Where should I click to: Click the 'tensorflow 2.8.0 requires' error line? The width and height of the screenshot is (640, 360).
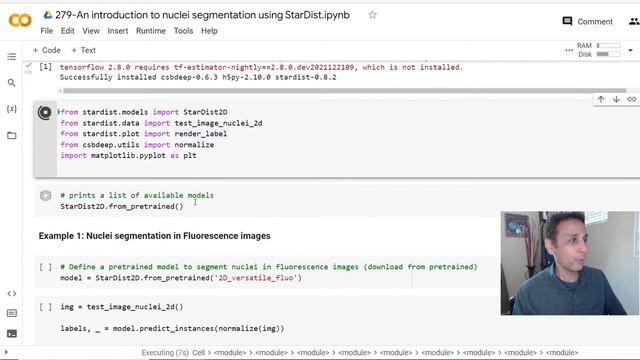(261, 67)
